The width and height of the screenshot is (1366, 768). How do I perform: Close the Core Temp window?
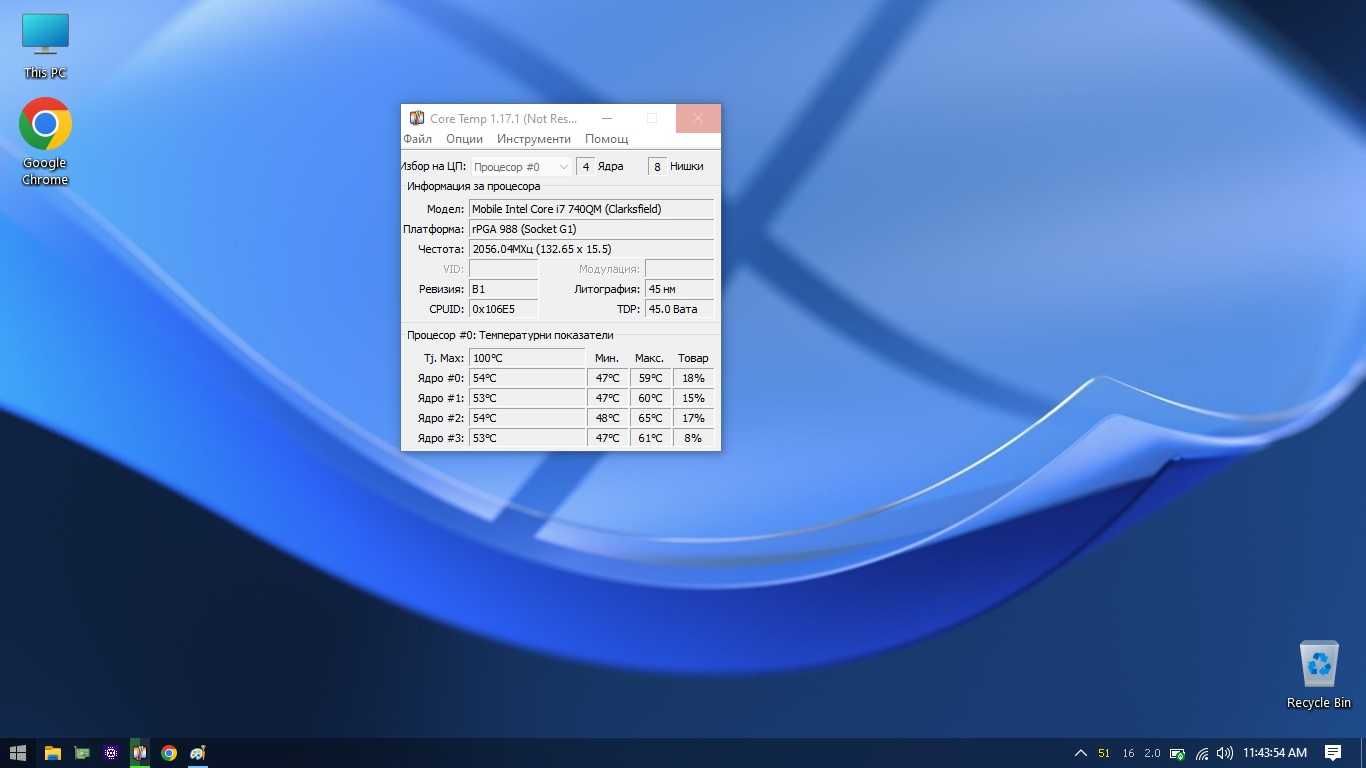coord(698,118)
